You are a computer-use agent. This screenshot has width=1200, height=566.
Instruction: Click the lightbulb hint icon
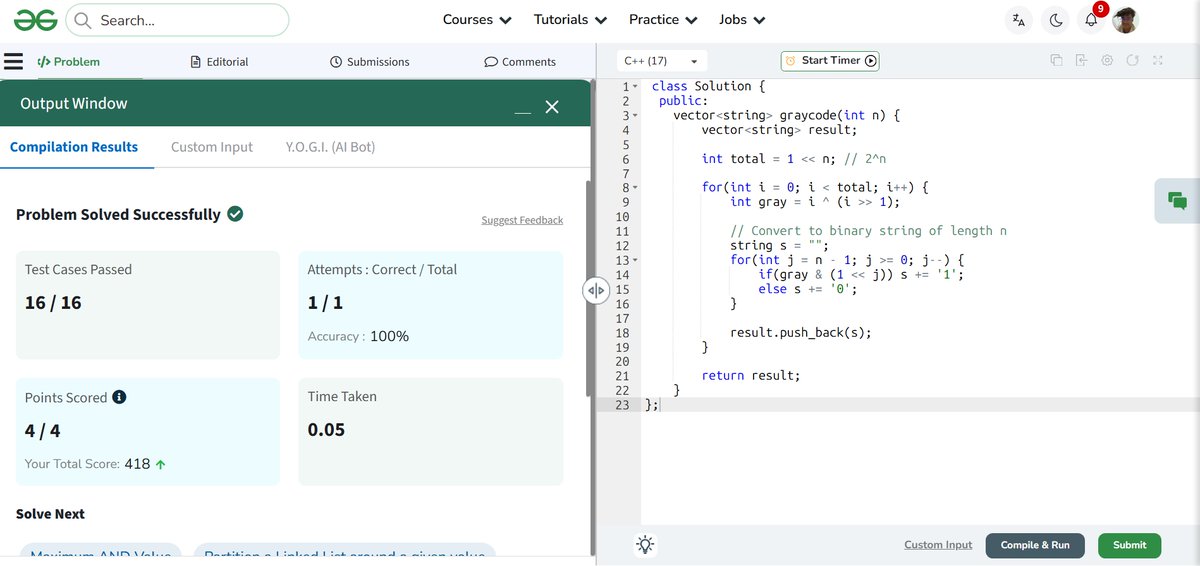(x=646, y=545)
